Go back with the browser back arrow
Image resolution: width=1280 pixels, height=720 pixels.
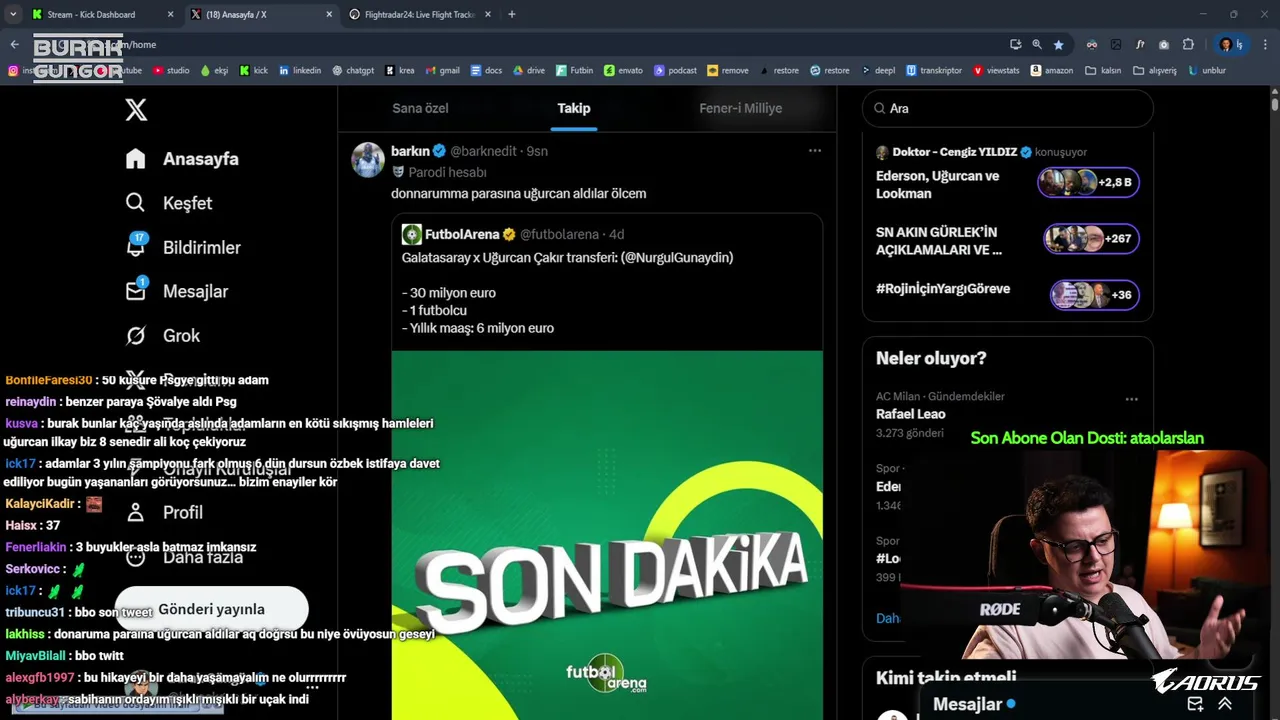[x=14, y=45]
